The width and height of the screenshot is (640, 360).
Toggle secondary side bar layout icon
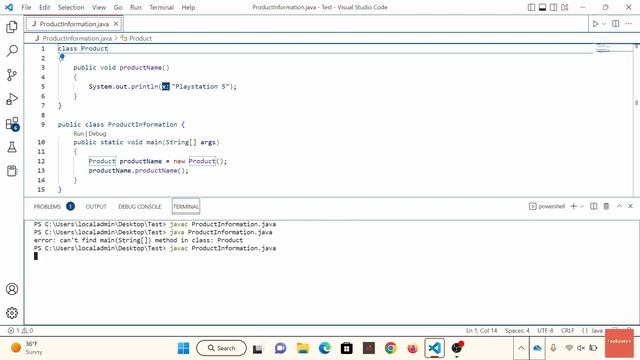553,7
